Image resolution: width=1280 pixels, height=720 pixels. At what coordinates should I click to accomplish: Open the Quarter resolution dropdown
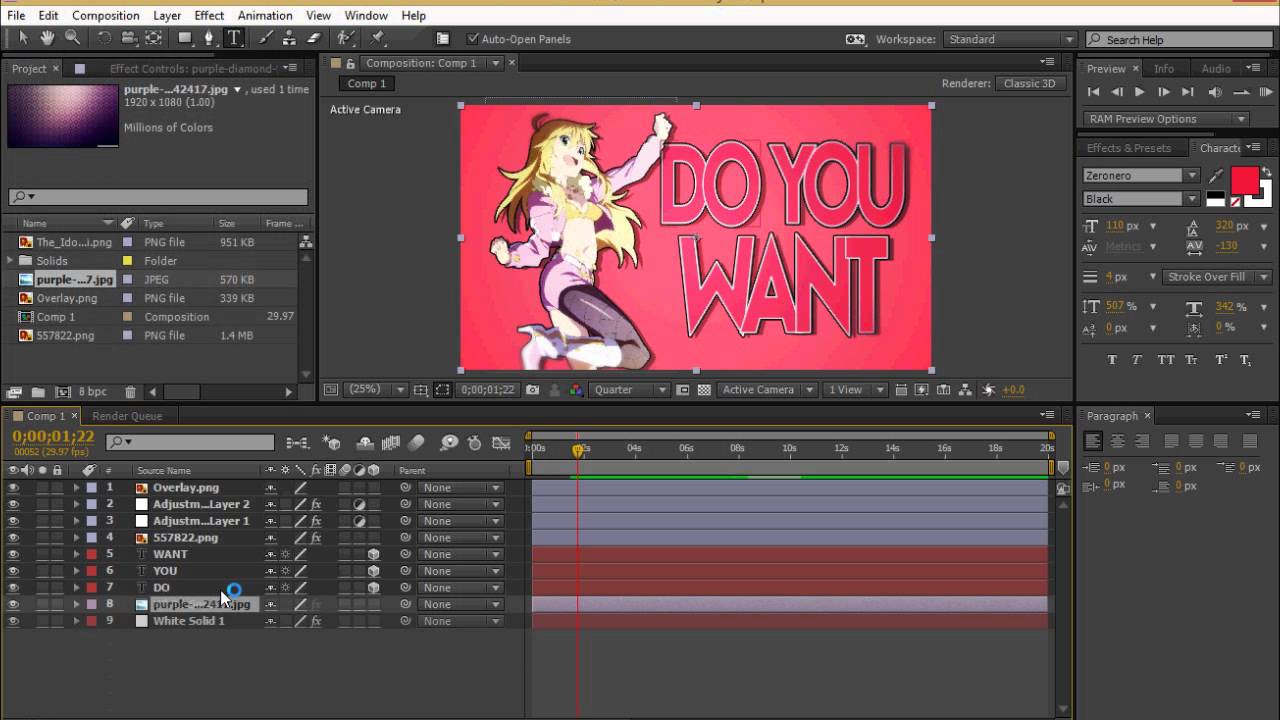pyautogui.click(x=629, y=390)
